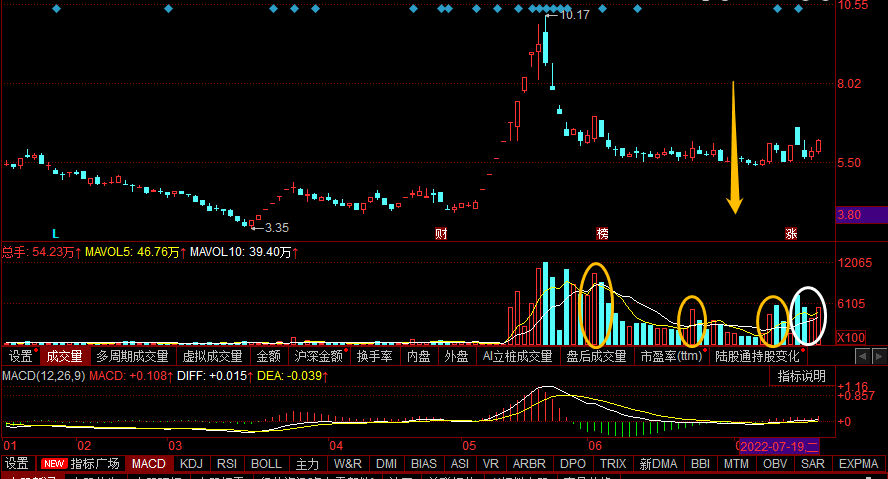Click the NEW badge beside 指标广场
This screenshot has width=888, height=479.
point(53,464)
